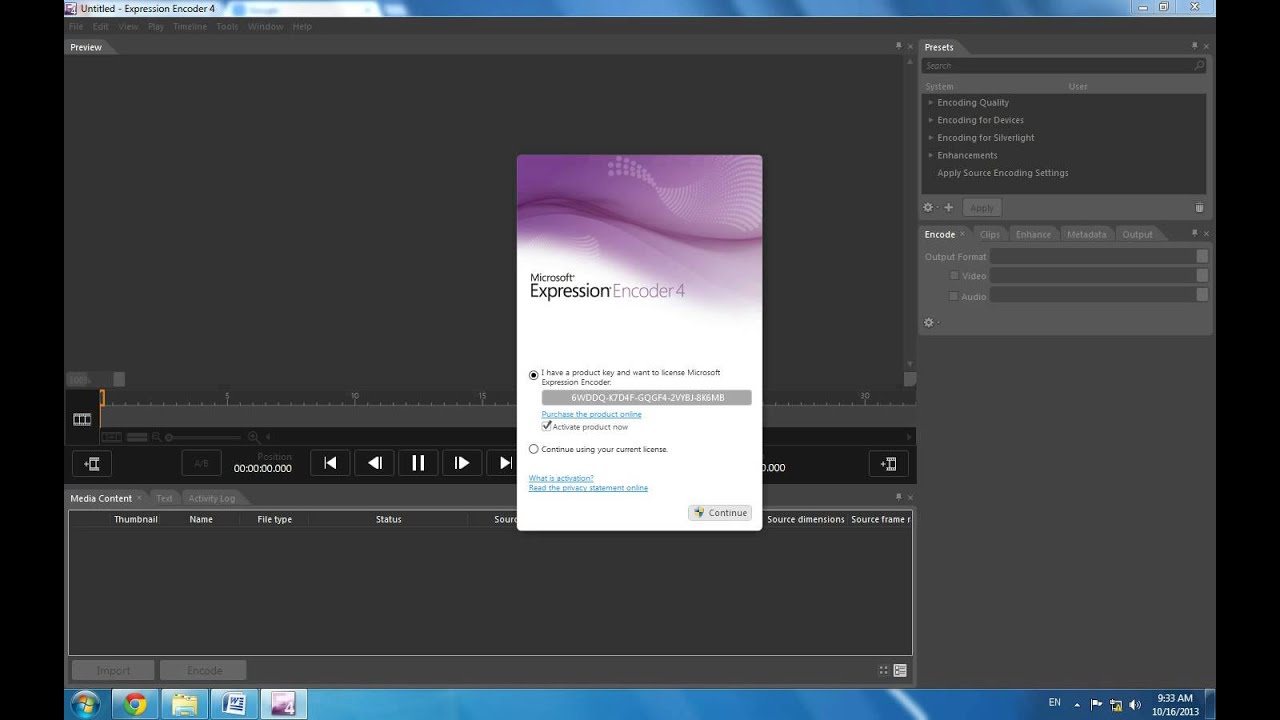The image size is (1280, 720).
Task: Click the Encode button below media list
Action: click(204, 670)
